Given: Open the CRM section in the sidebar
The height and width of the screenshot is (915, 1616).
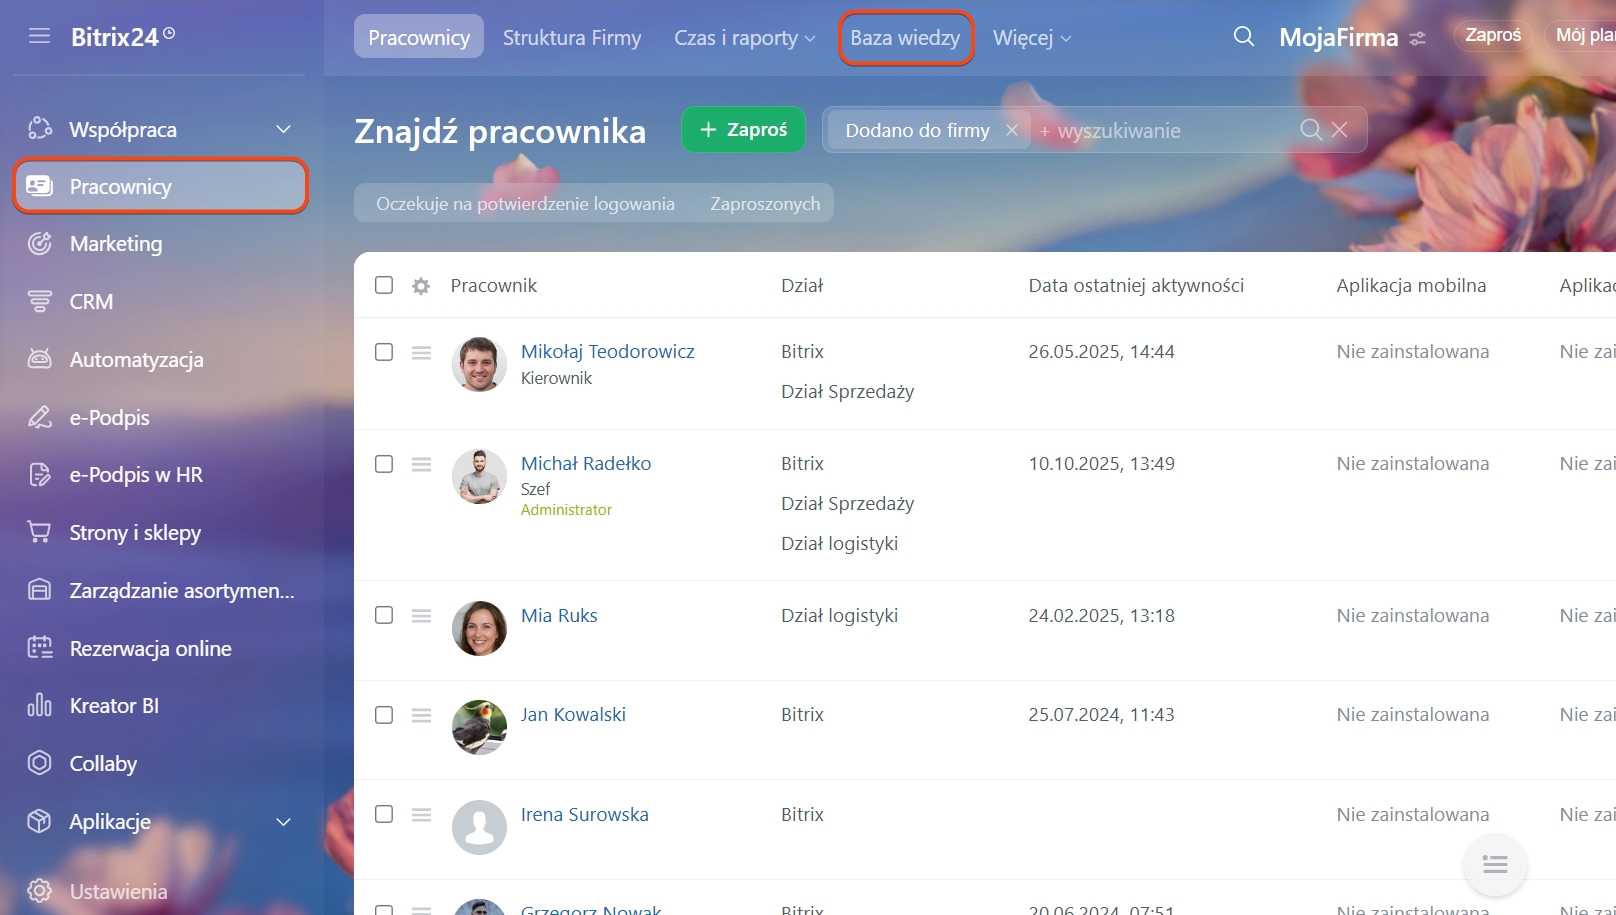Looking at the screenshot, I should (91, 302).
